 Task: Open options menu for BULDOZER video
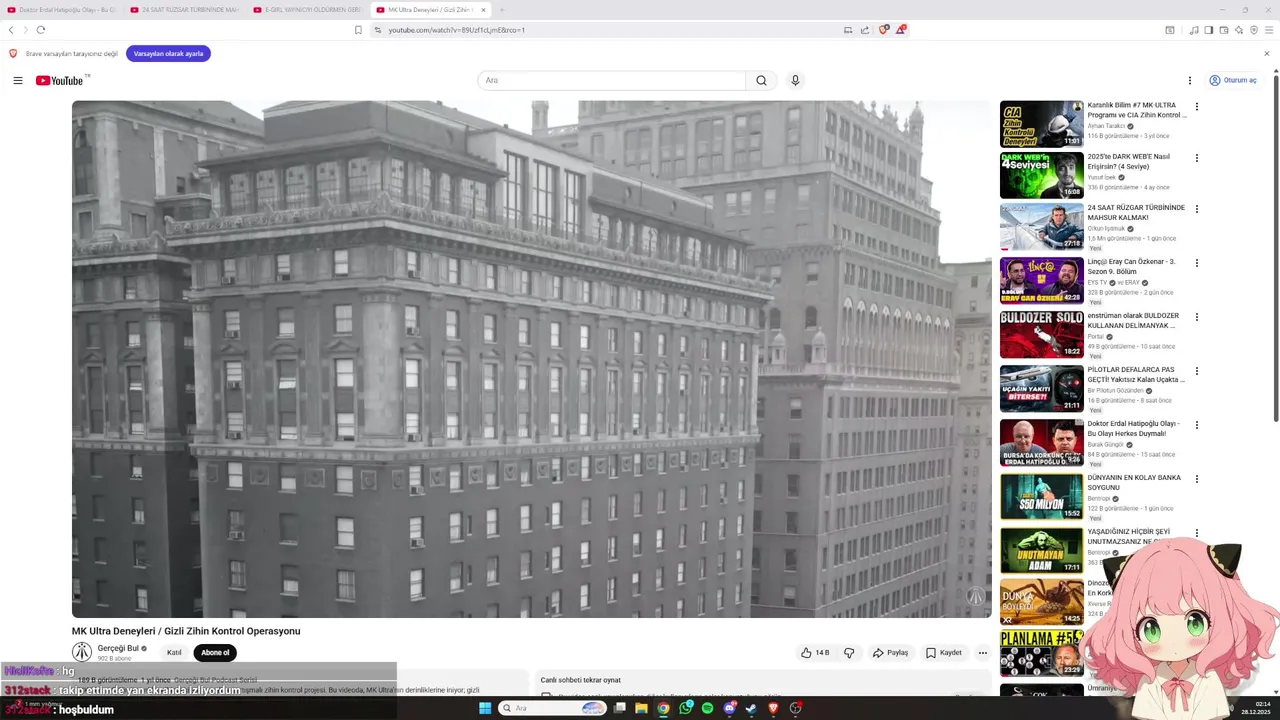(1196, 317)
